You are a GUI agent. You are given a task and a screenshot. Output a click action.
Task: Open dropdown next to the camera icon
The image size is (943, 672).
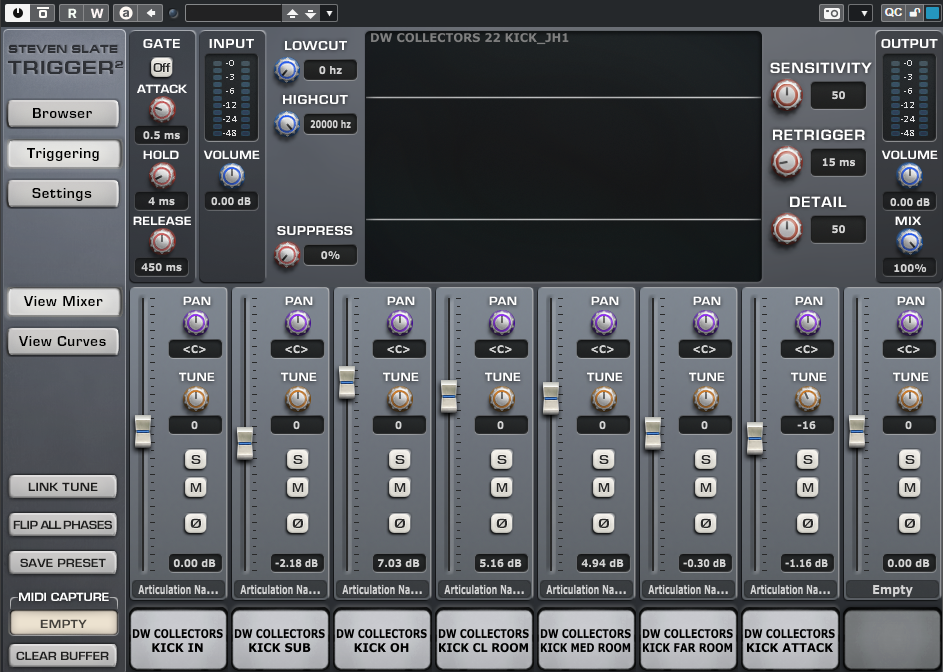click(860, 13)
